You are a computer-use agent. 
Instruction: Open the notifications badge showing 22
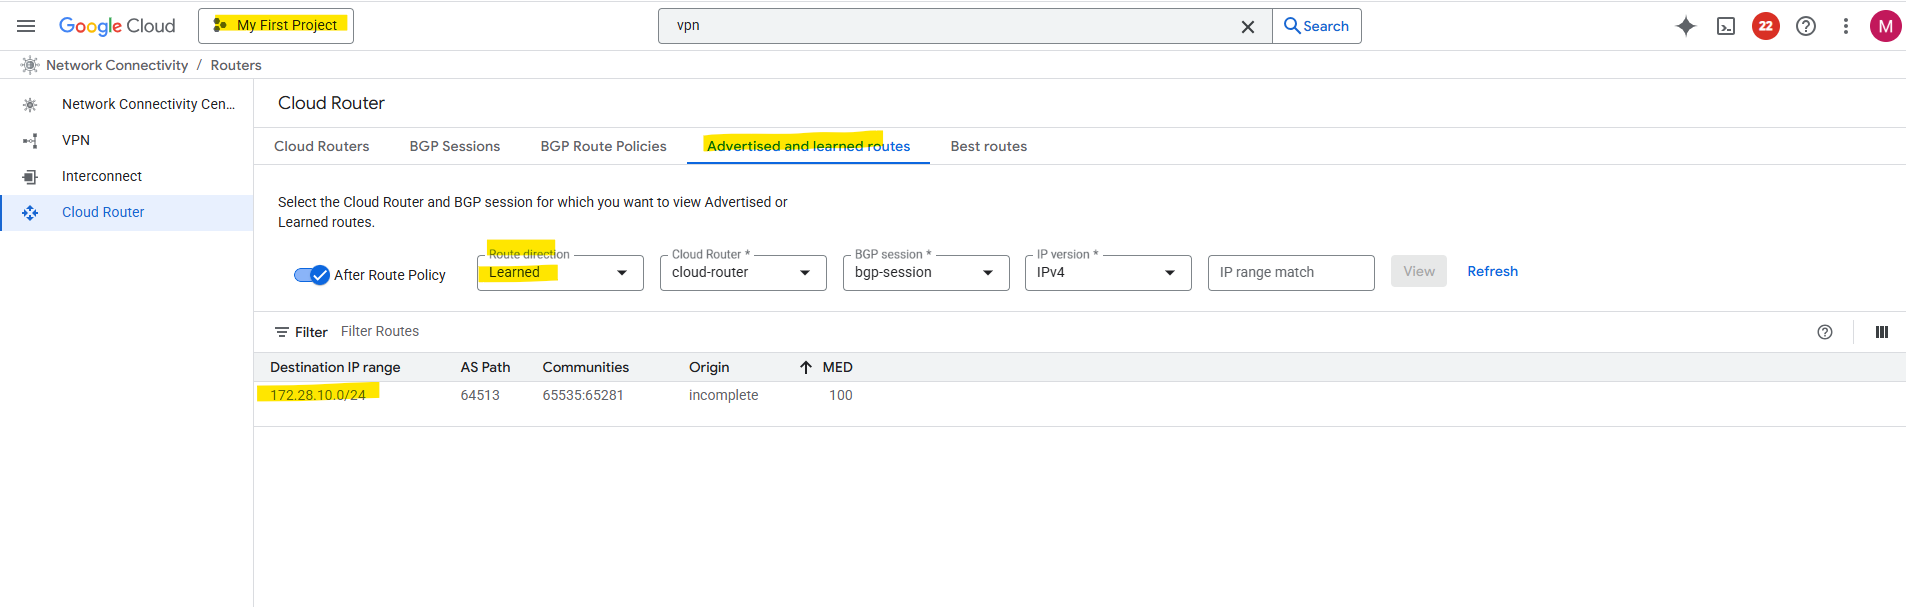pyautogui.click(x=1766, y=26)
